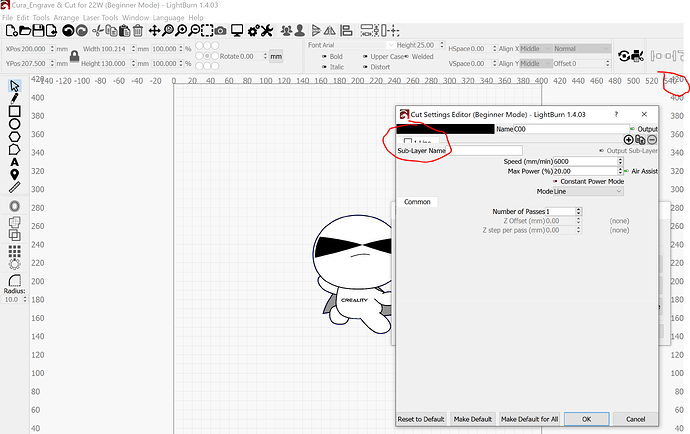Image resolution: width=690 pixels, height=434 pixels.
Task: Activate the pan view arrows tool
Action: (x=154, y=30)
